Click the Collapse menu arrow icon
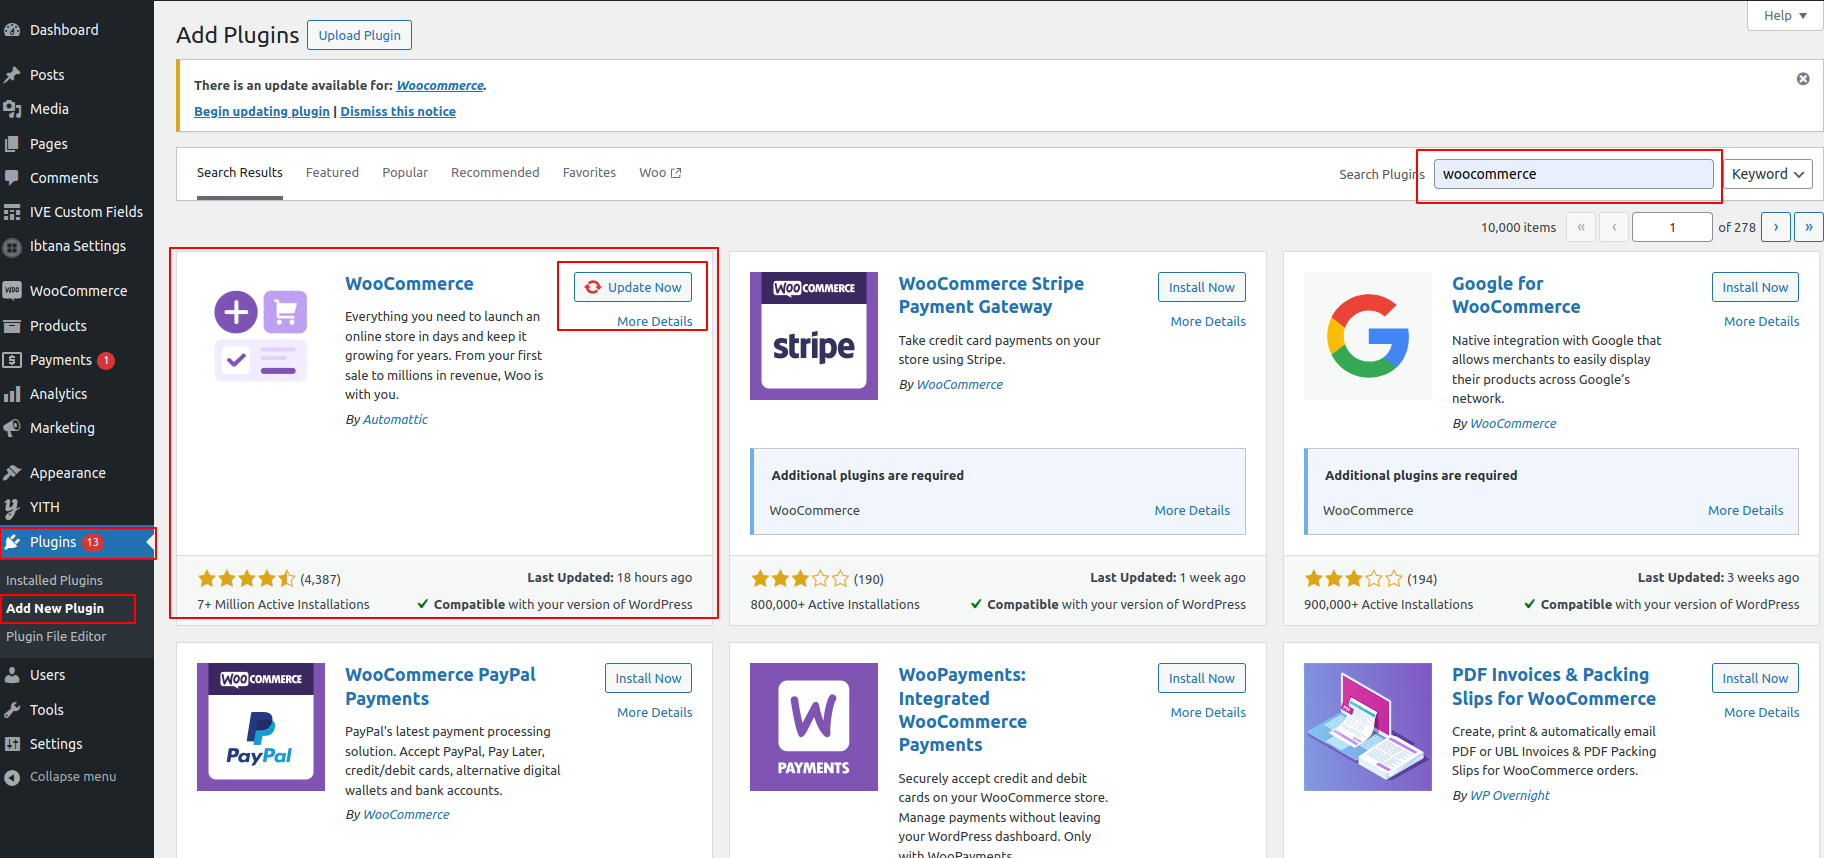 pos(12,777)
